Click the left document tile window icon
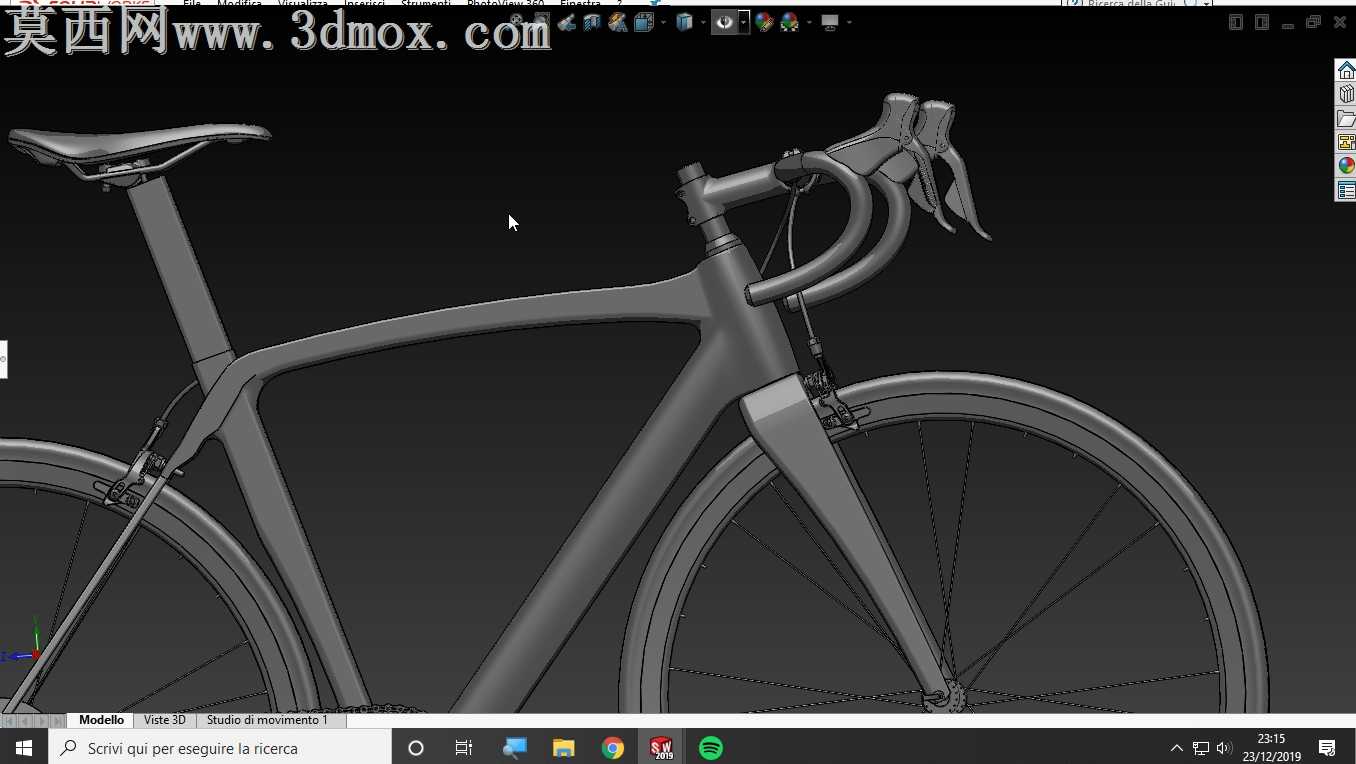Image resolution: width=1356 pixels, height=764 pixels. [1236, 22]
